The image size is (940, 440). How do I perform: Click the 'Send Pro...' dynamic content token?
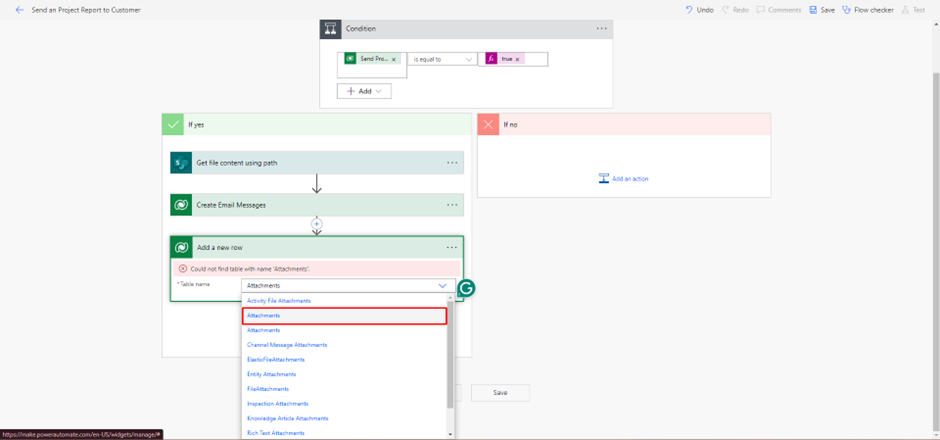(x=372, y=59)
